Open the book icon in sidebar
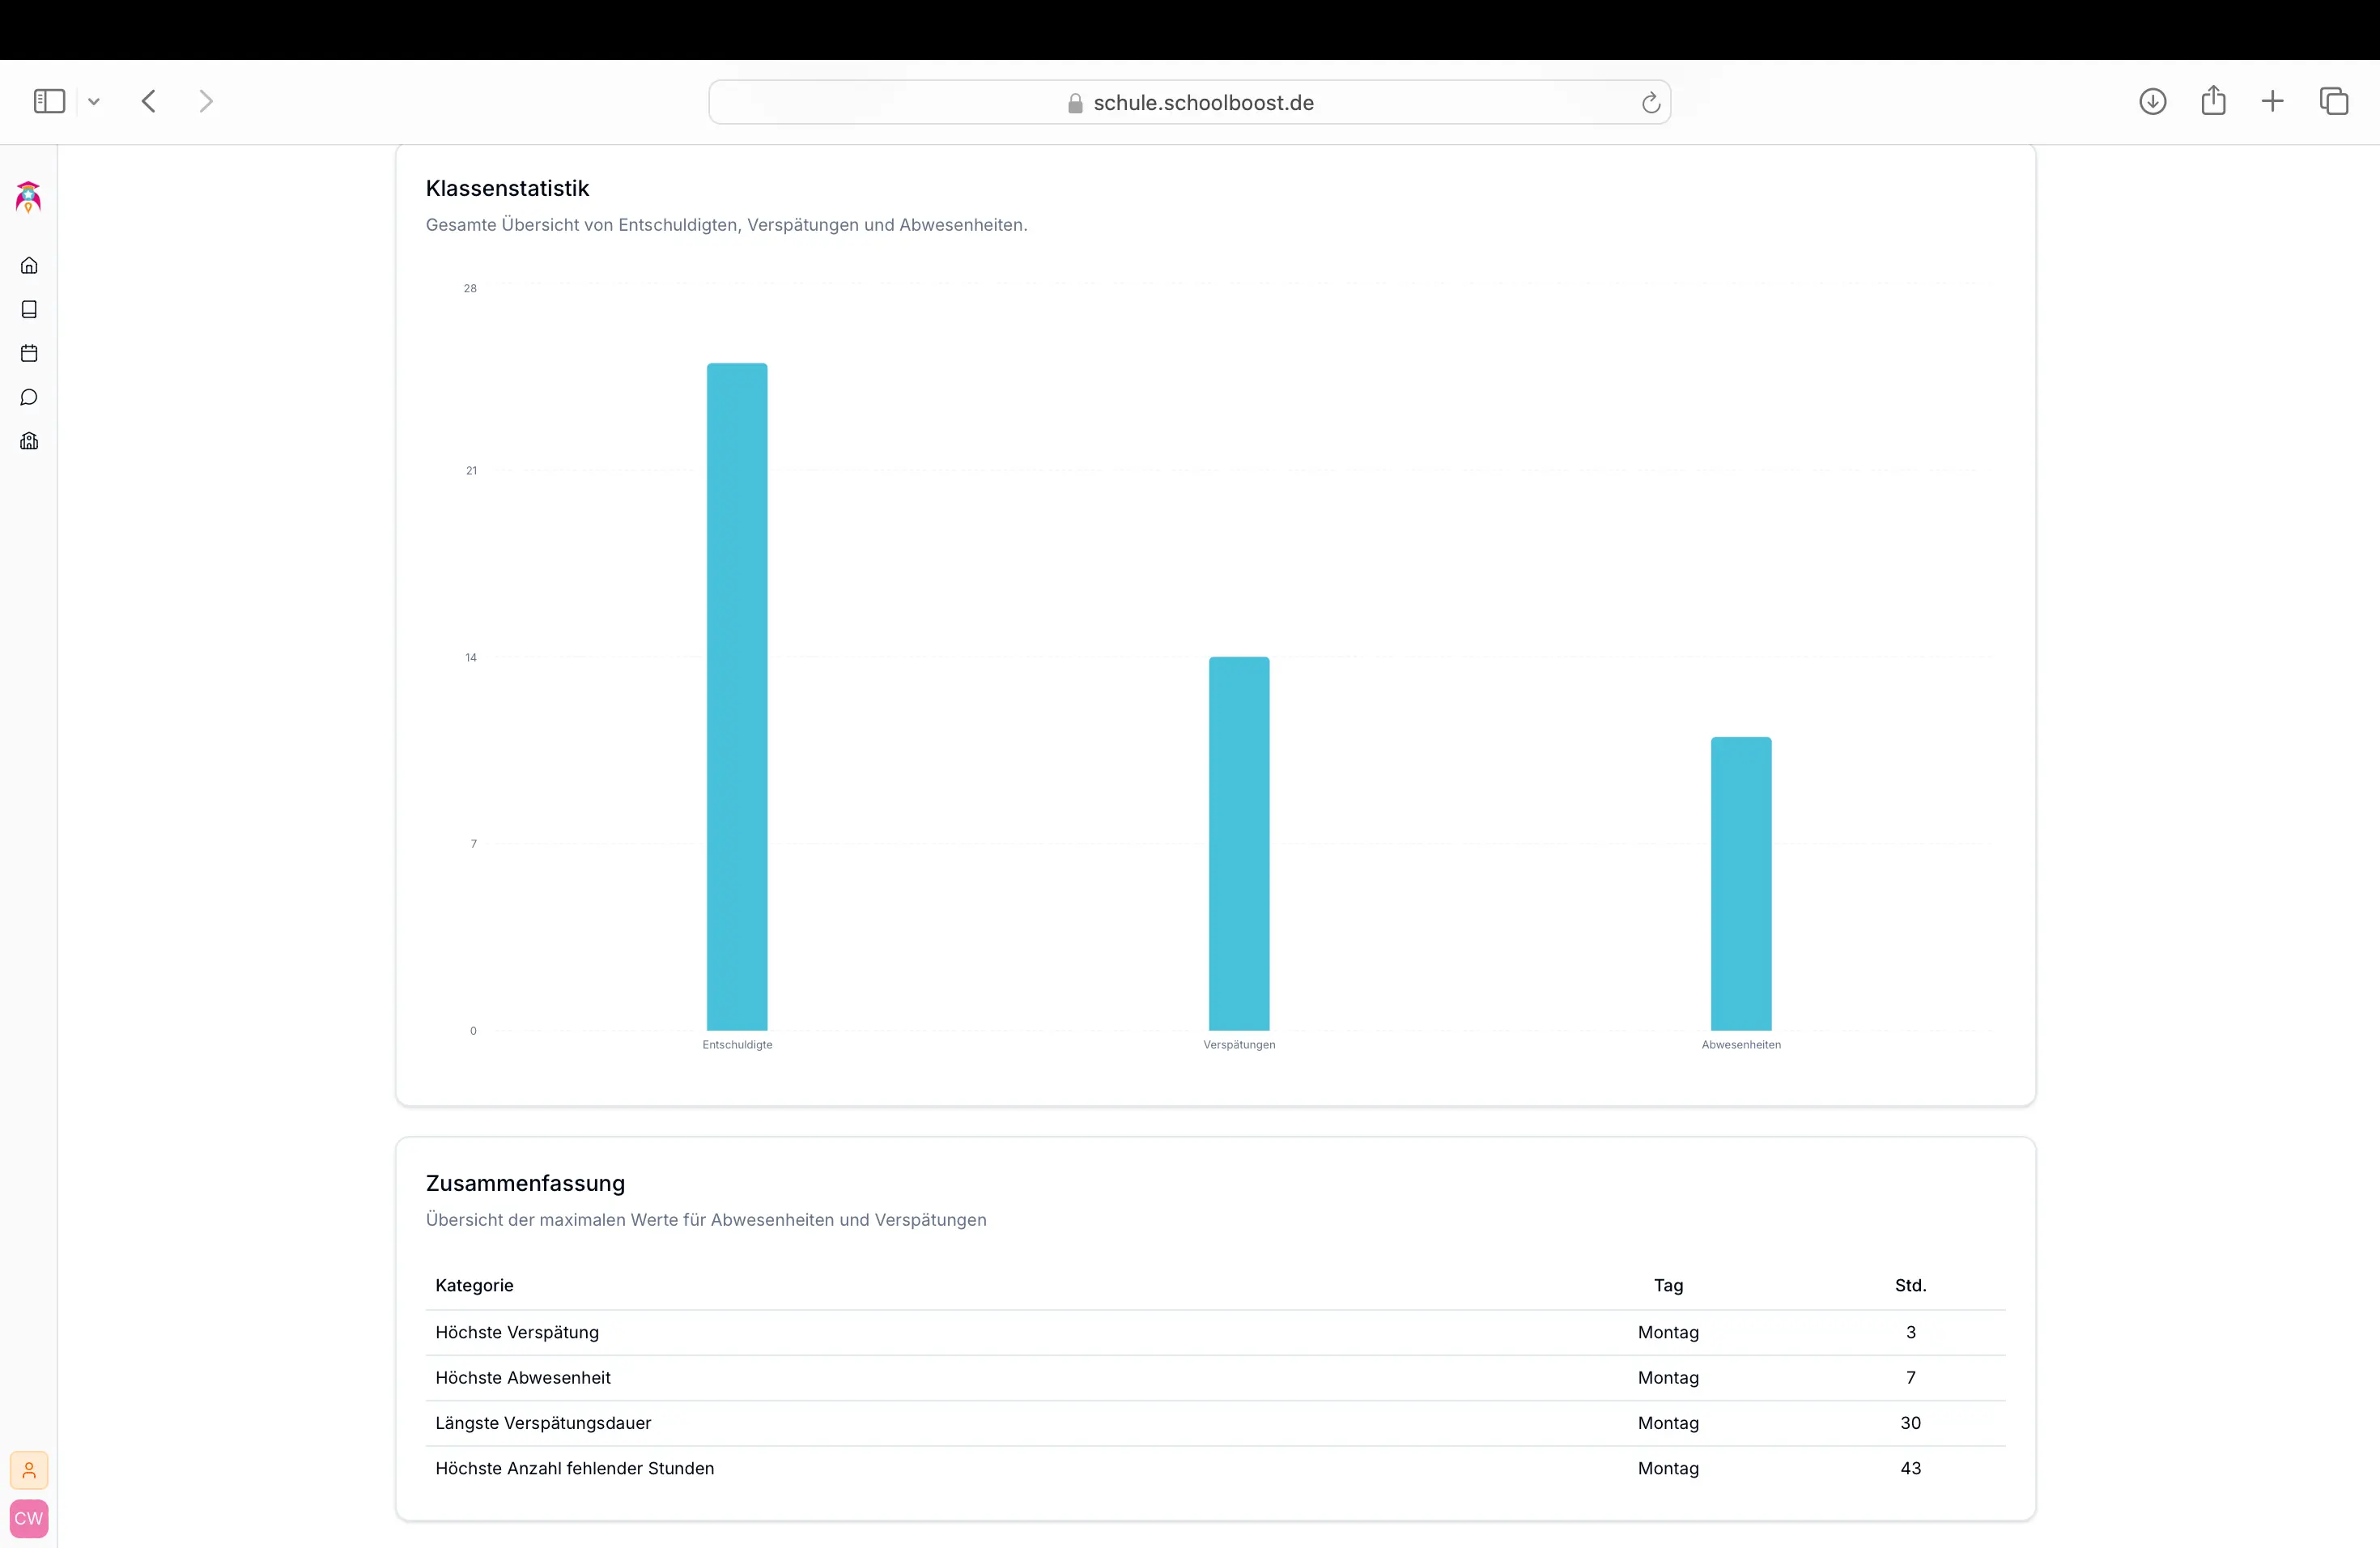Screen dimensions: 2380x1548 click(29, 309)
